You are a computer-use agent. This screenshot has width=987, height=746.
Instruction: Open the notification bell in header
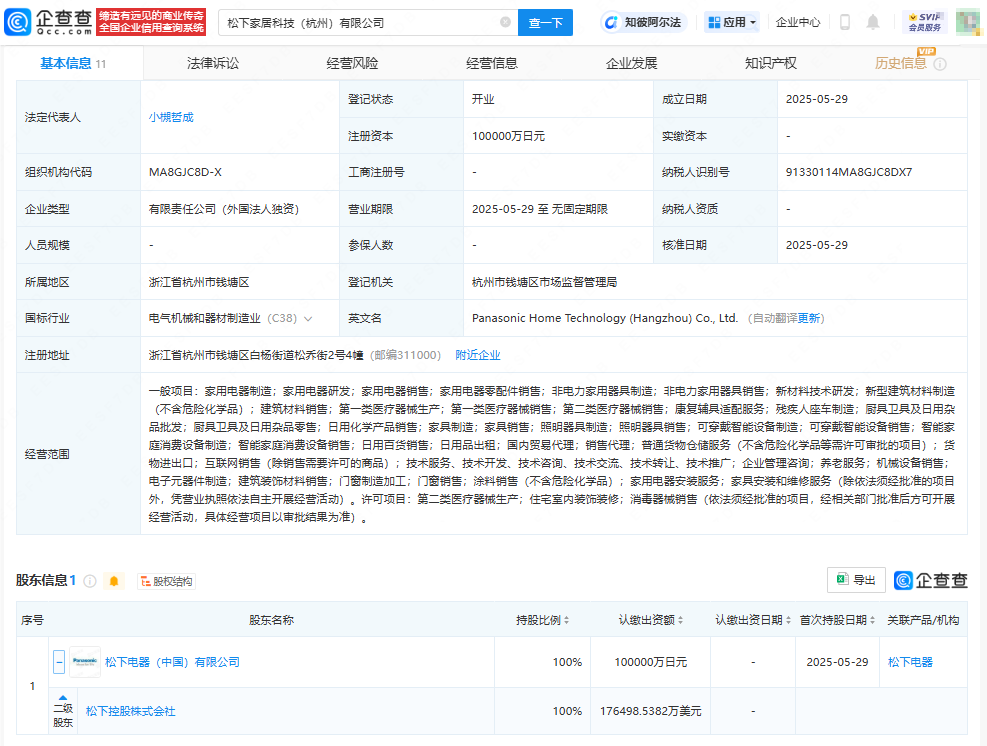point(872,23)
